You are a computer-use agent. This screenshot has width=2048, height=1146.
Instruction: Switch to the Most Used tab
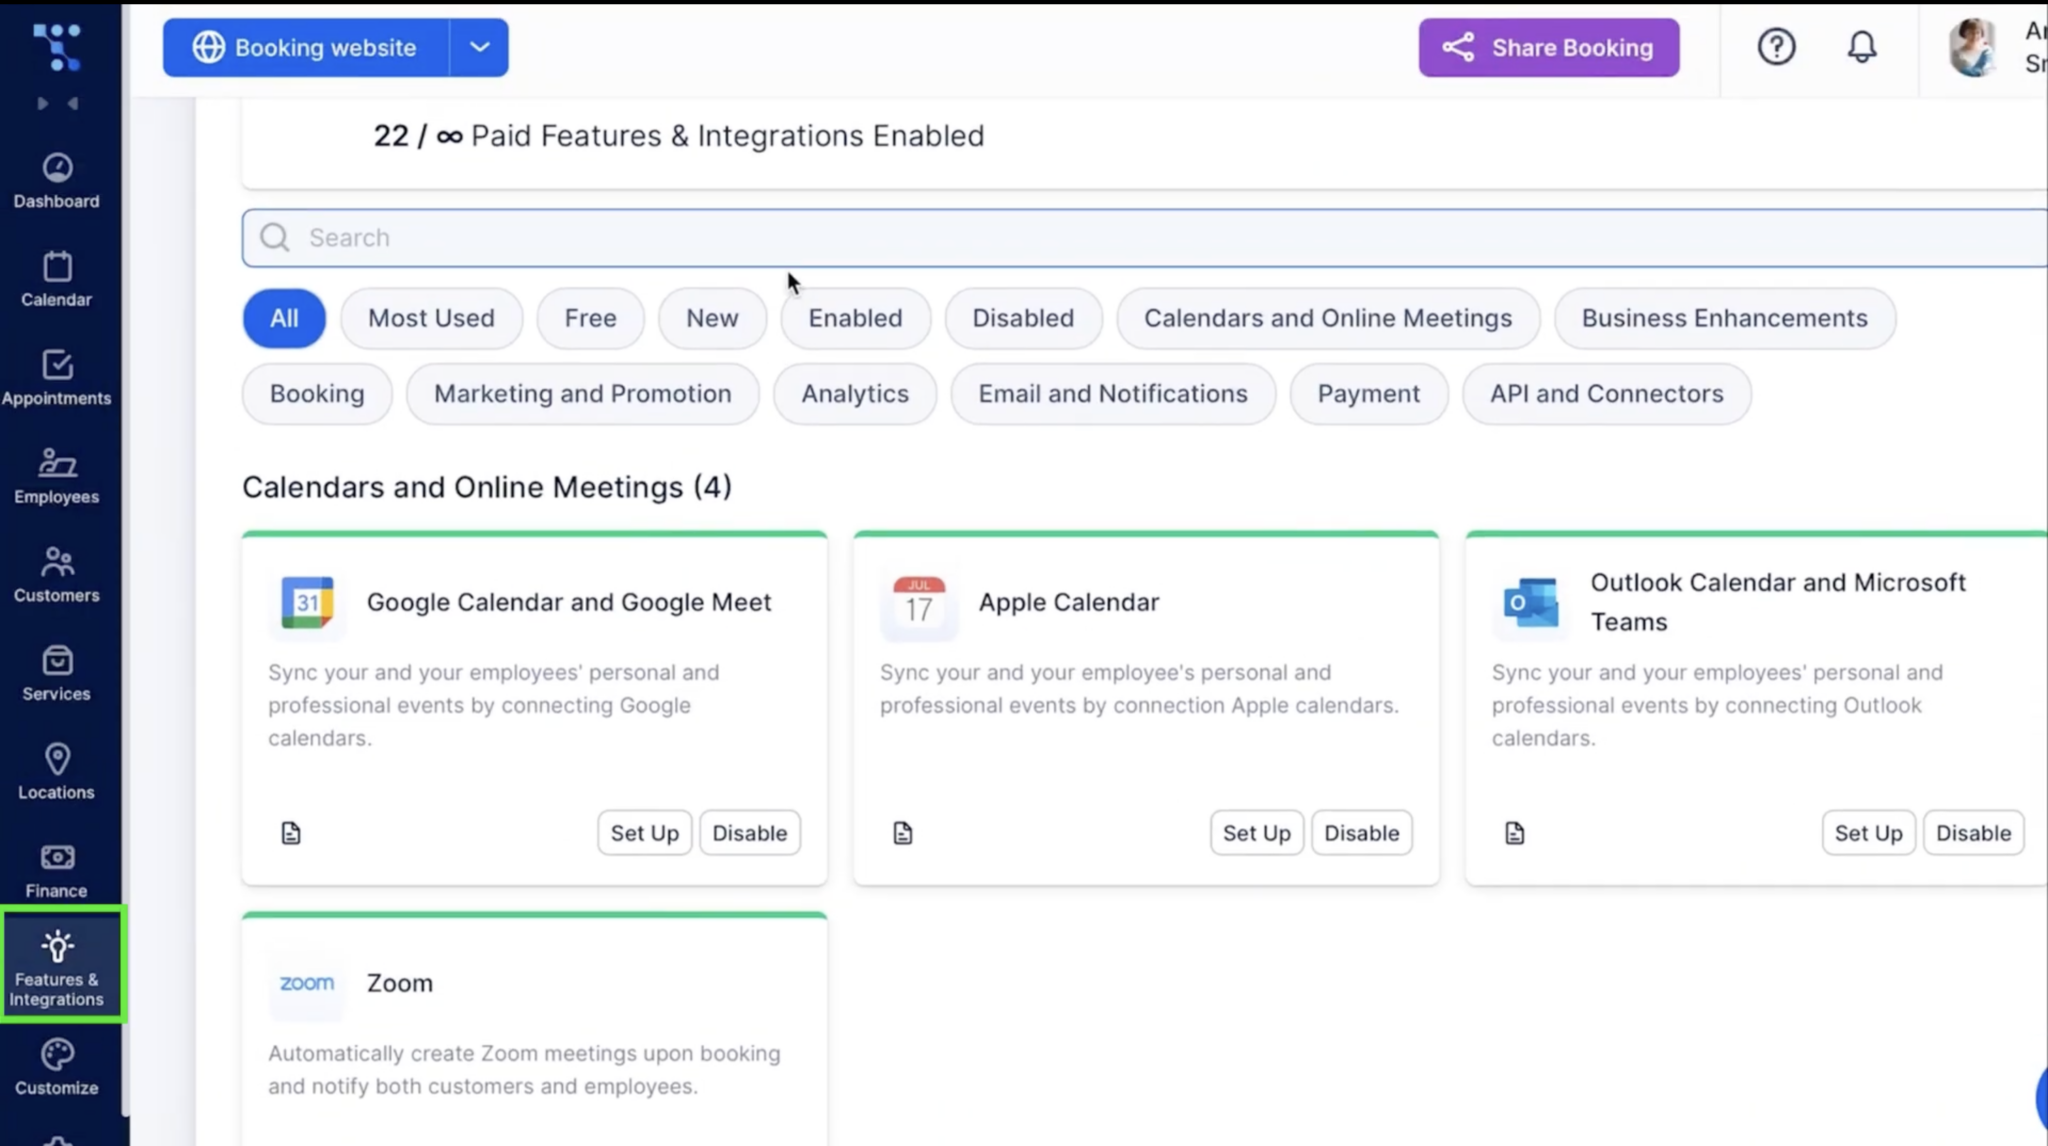[431, 318]
